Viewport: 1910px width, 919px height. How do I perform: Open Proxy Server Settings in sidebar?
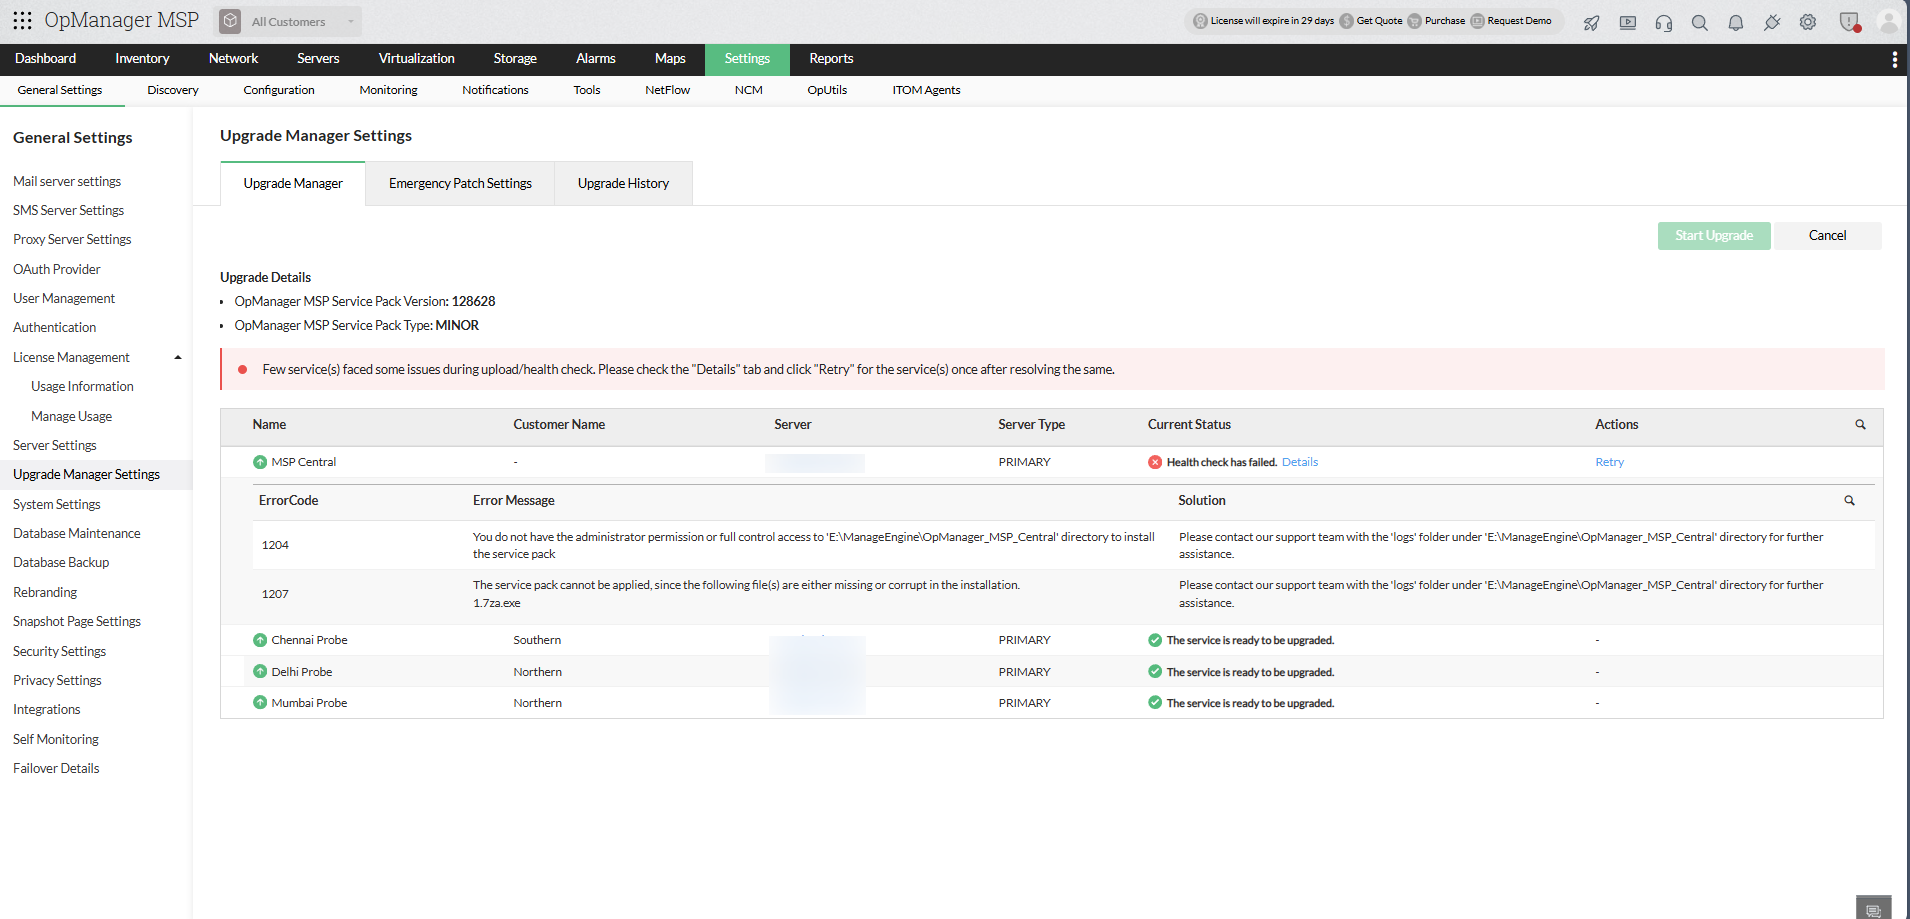click(72, 239)
